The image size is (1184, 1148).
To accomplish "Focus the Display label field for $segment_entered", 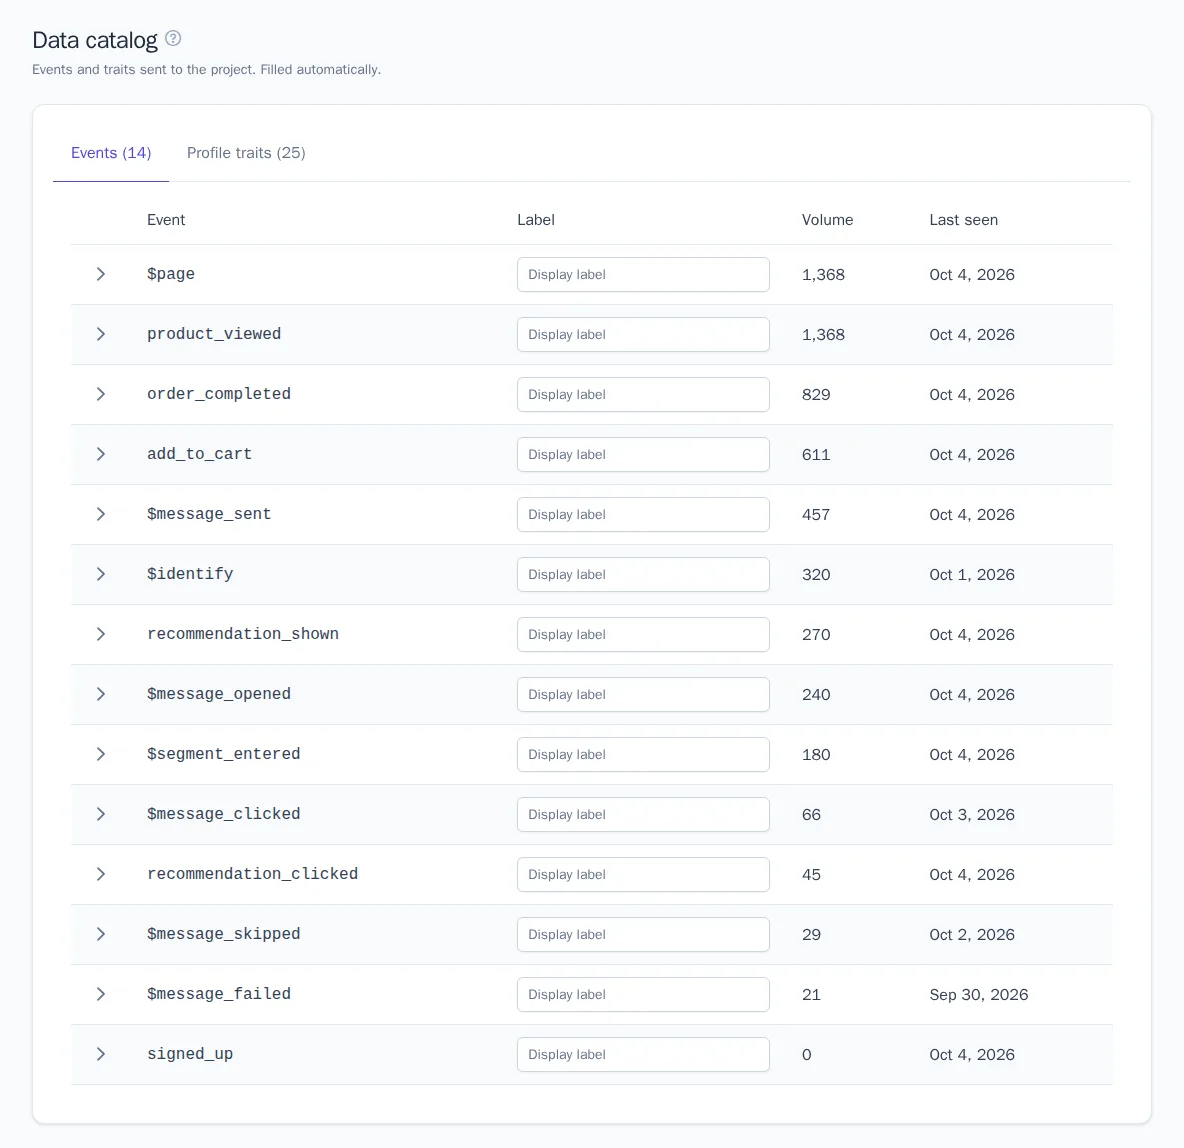I will [643, 755].
